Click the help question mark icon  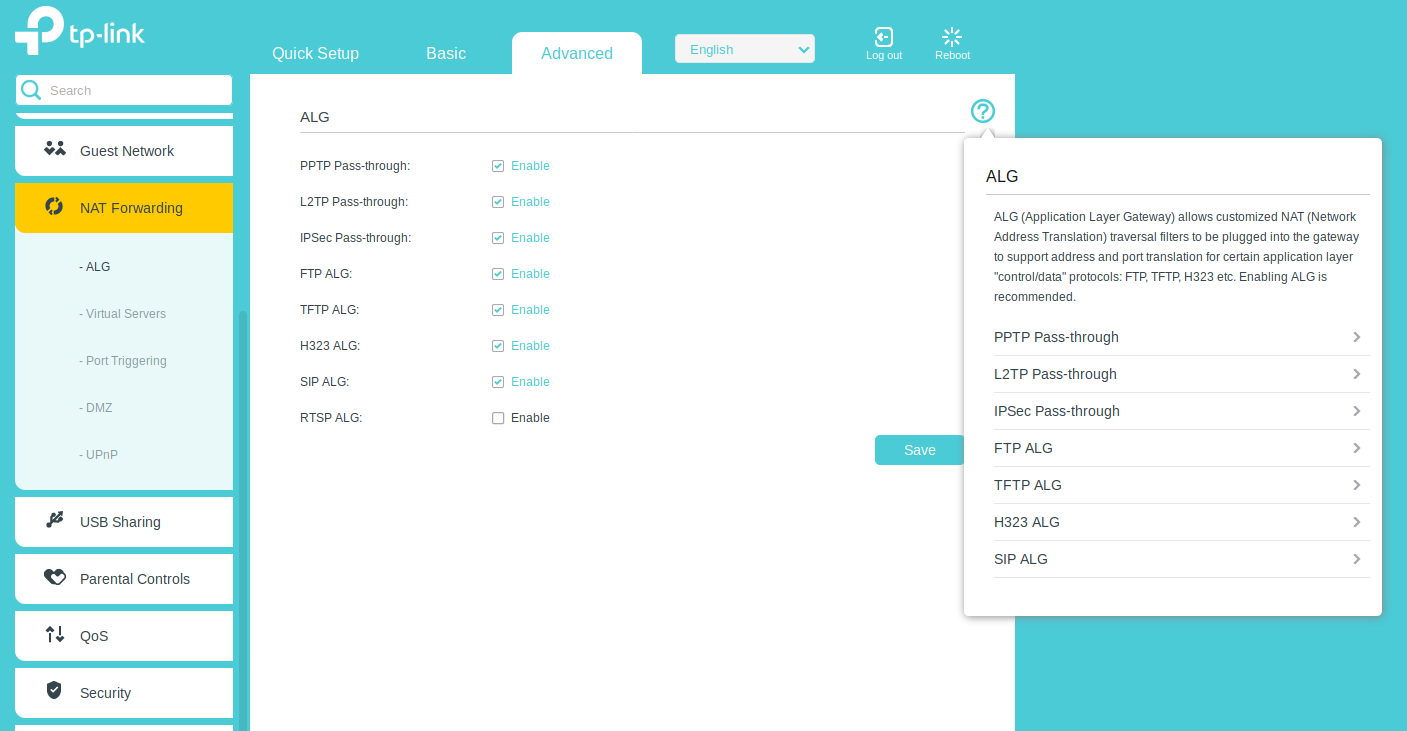(983, 111)
